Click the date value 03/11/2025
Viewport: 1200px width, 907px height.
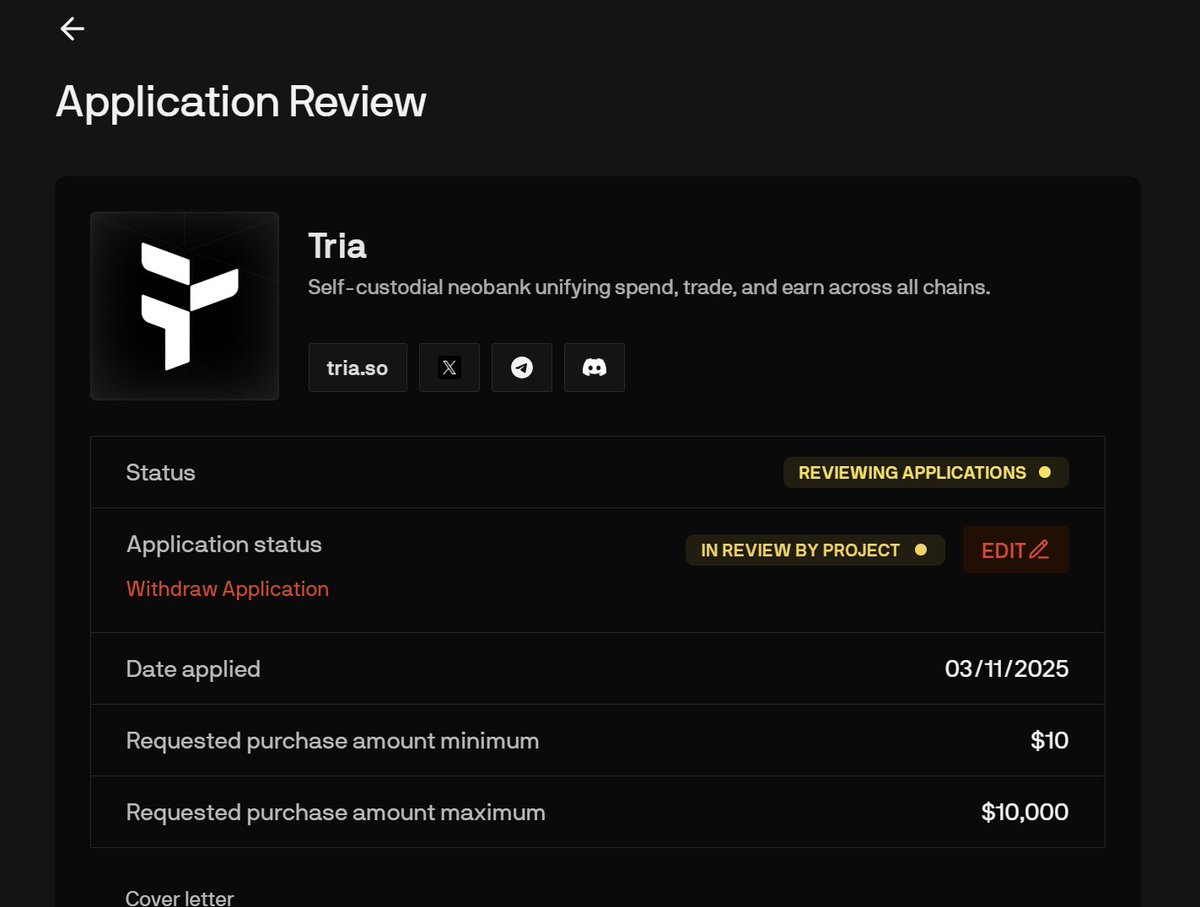1007,669
